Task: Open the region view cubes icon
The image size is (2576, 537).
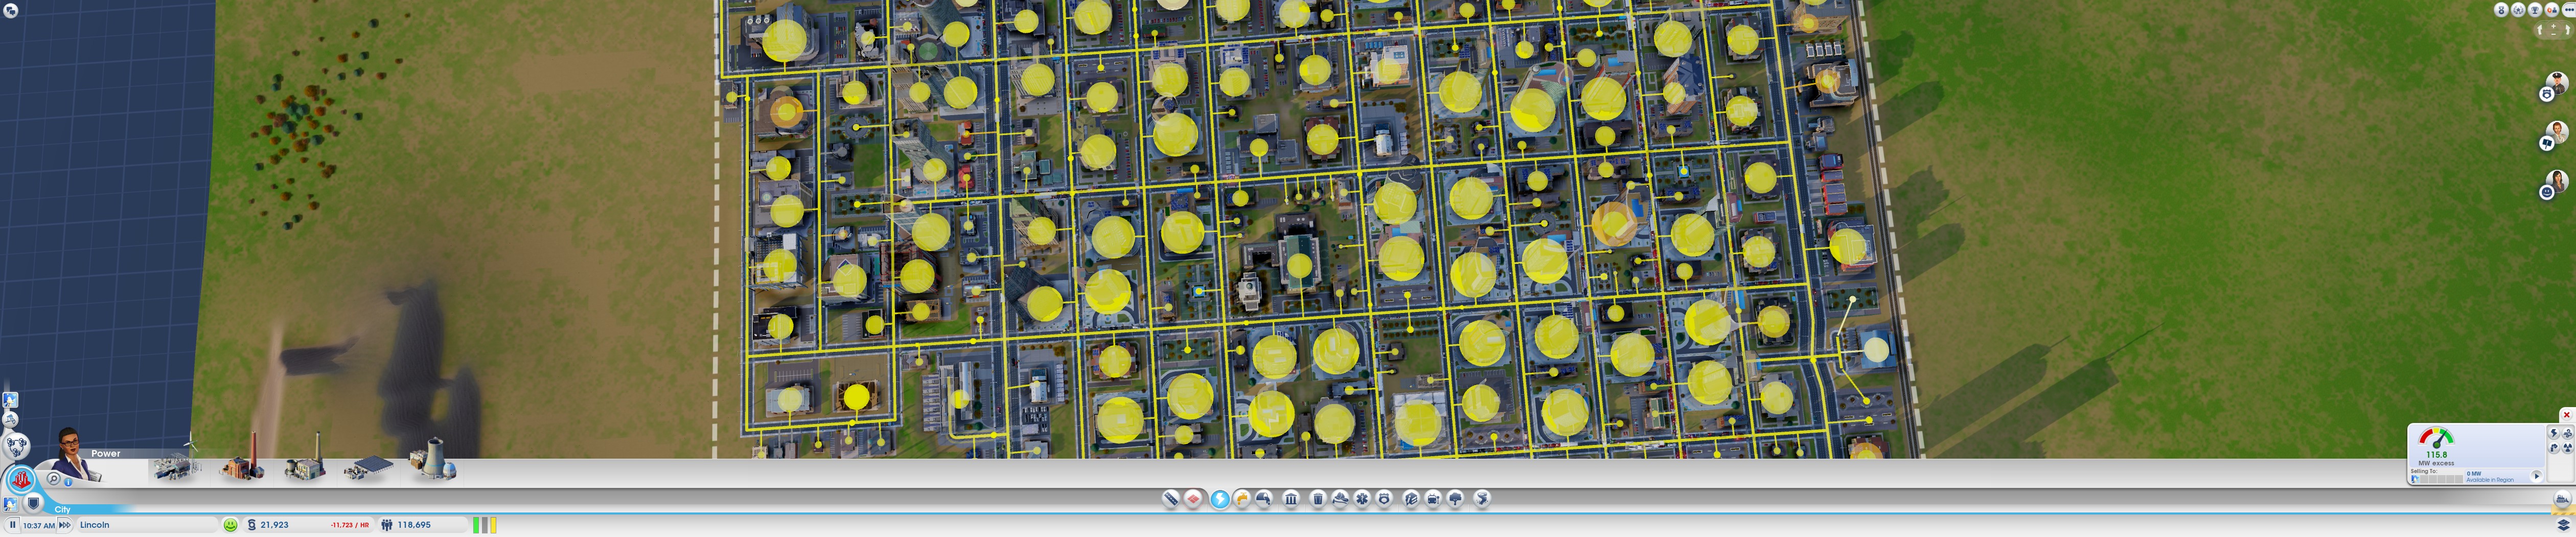Action: pyautogui.click(x=16, y=445)
